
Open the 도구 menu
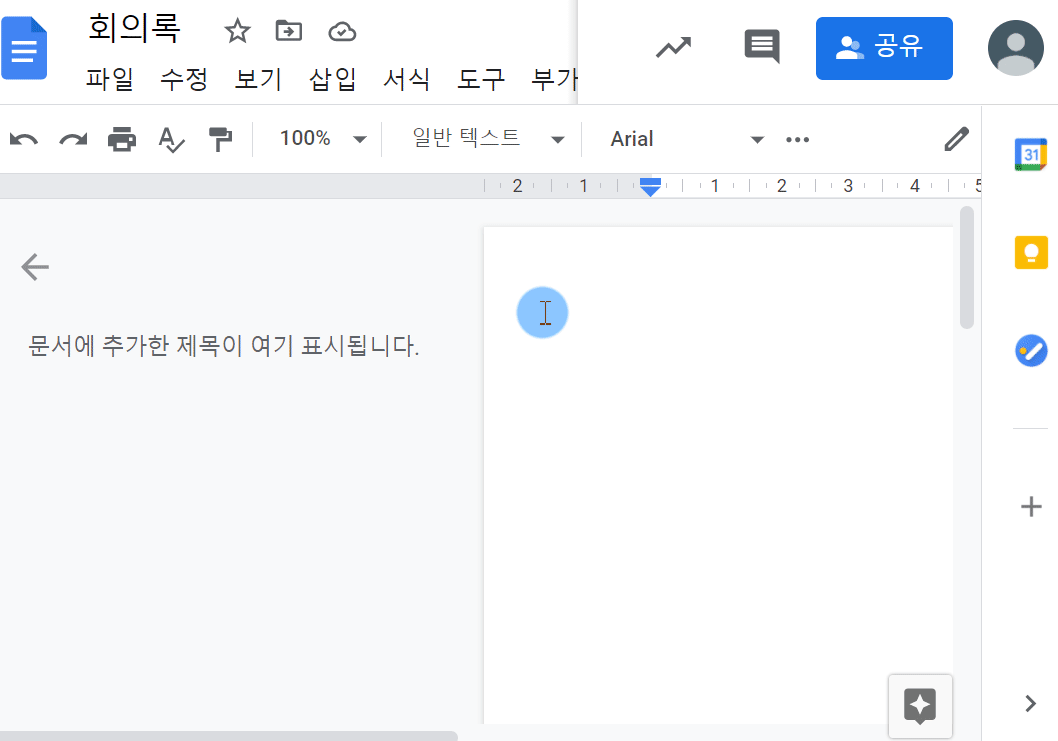[480, 79]
